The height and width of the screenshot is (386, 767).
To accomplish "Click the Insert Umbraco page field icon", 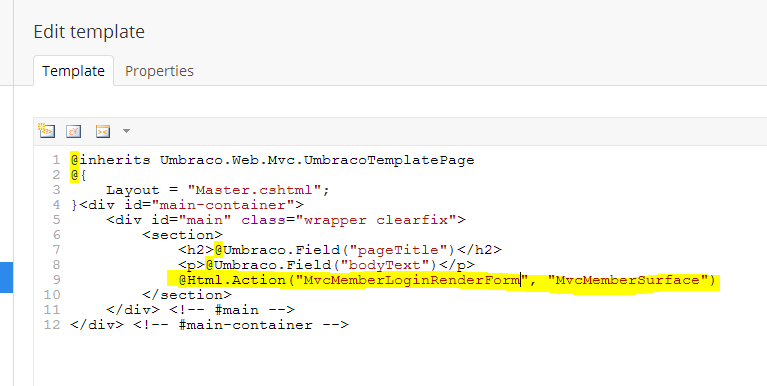I will pyautogui.click(x=47, y=131).
